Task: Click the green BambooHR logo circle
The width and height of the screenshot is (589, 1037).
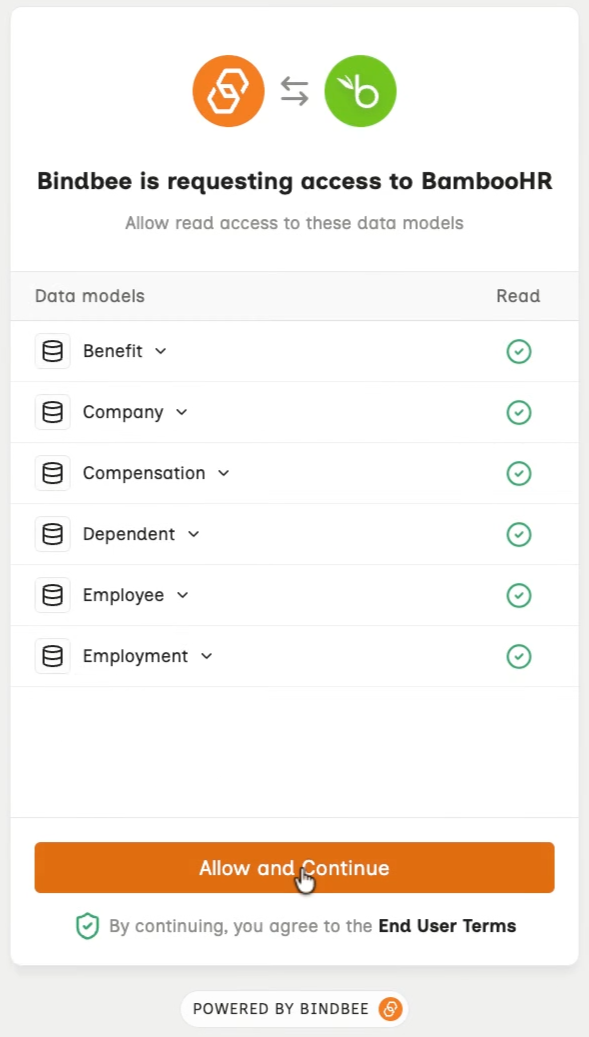Action: [360, 91]
